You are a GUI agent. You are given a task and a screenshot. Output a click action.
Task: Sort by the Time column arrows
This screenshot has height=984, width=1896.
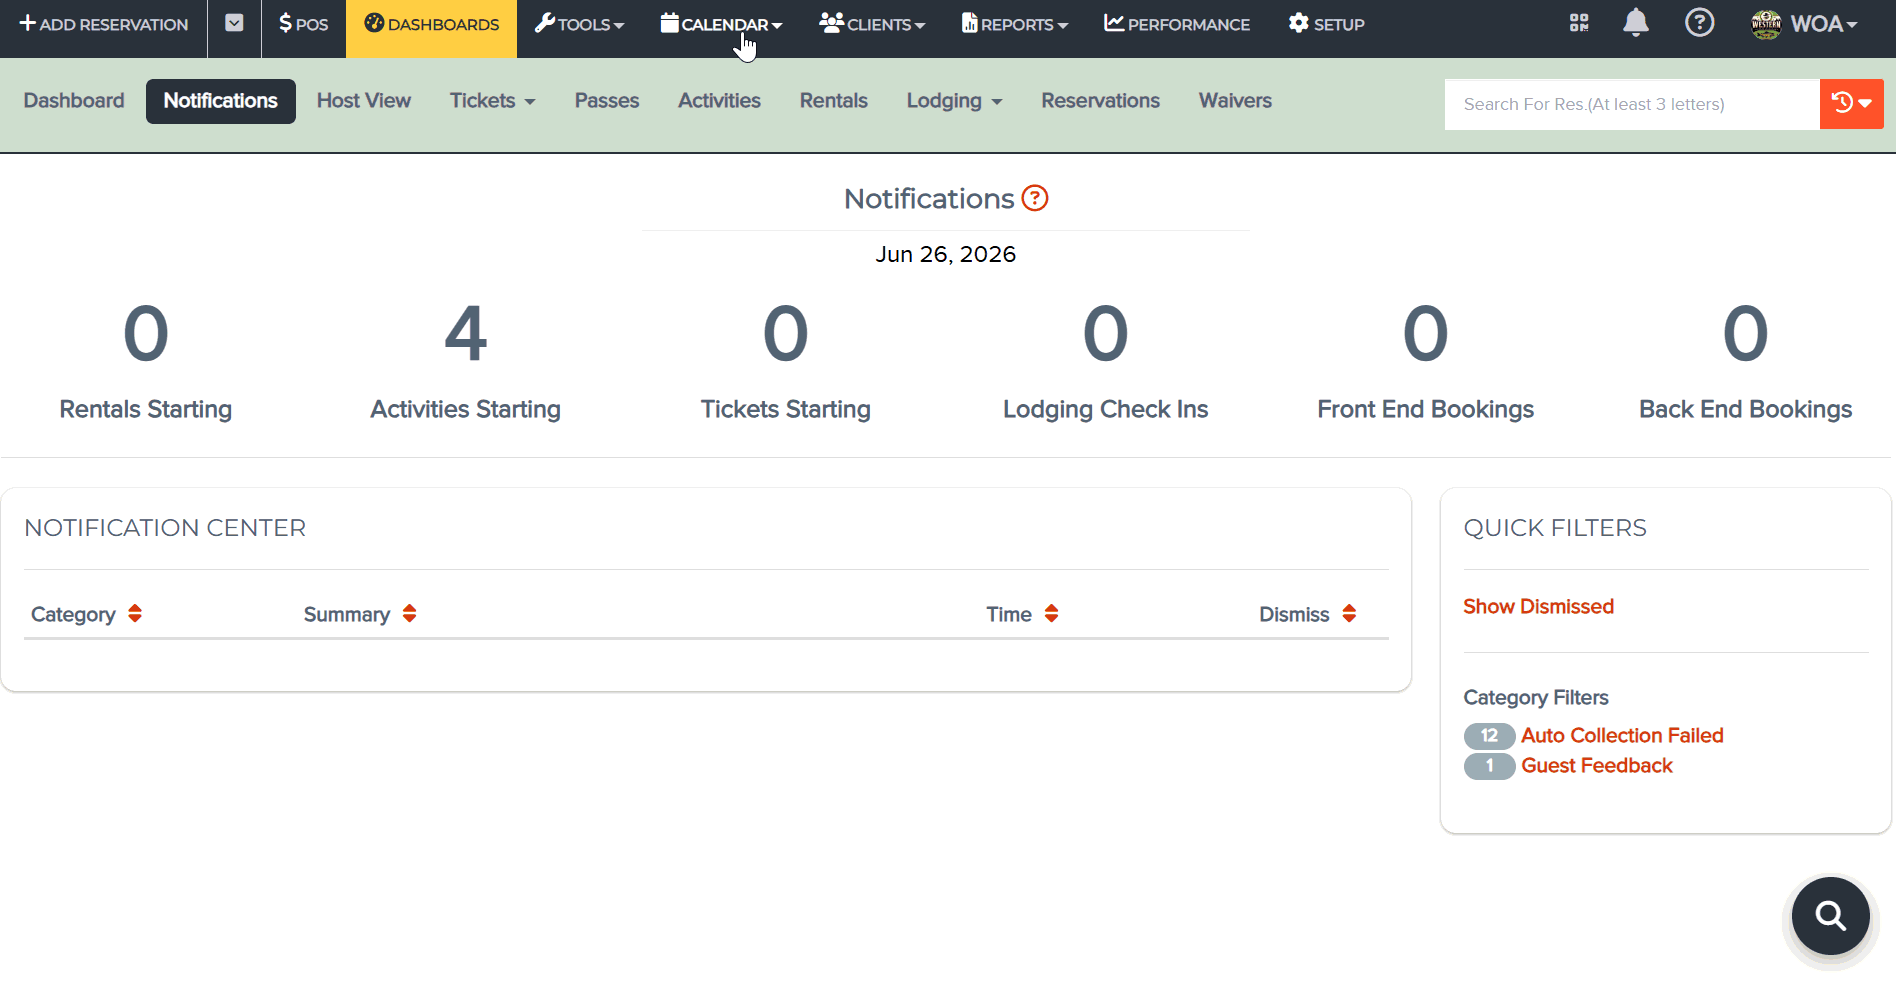tap(1051, 614)
